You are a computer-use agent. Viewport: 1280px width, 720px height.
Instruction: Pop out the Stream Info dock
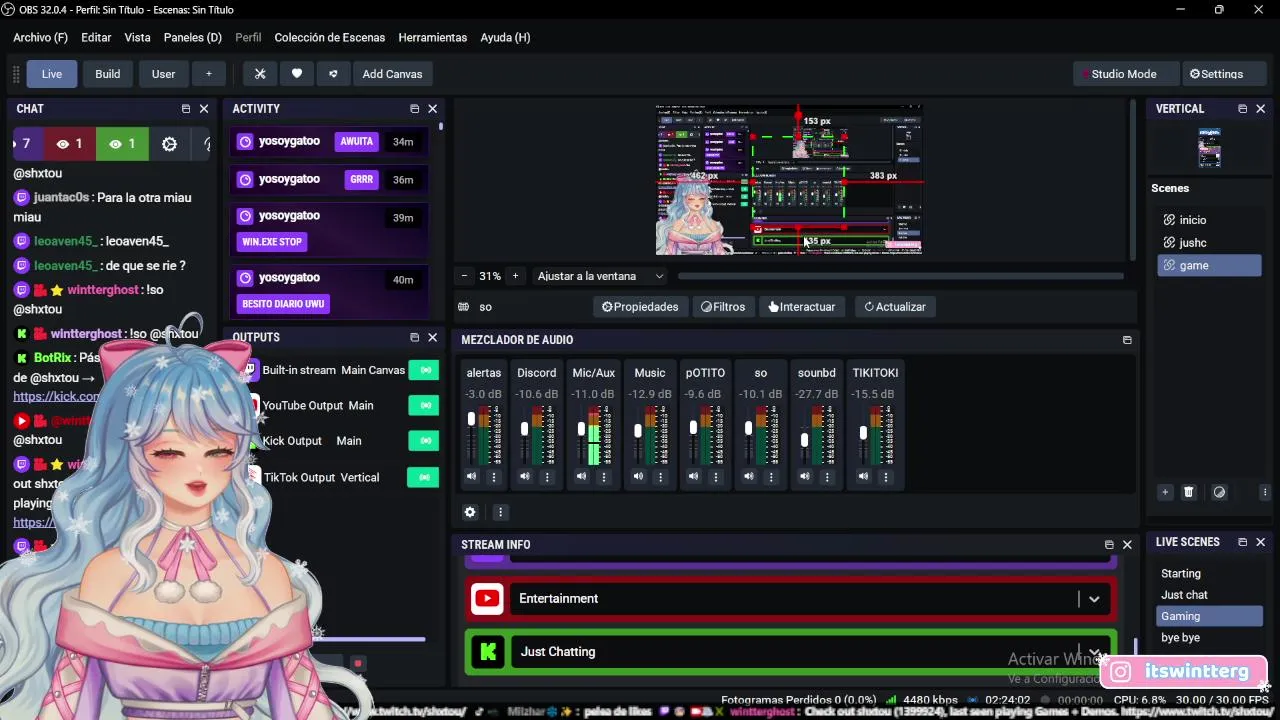(x=1109, y=545)
